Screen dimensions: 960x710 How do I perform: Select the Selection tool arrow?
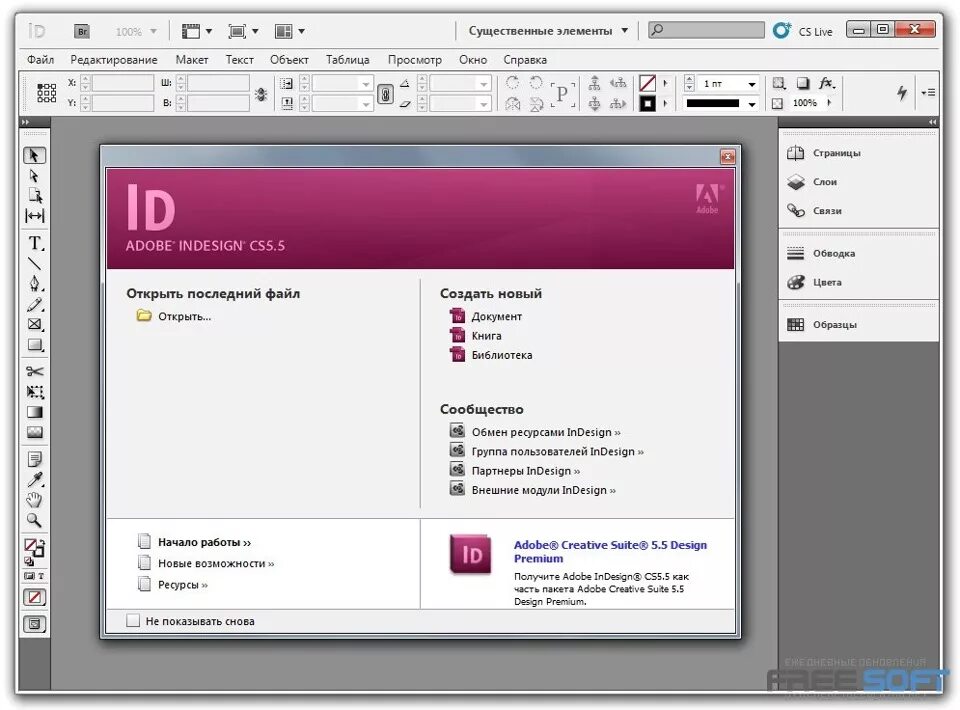pyautogui.click(x=34, y=155)
